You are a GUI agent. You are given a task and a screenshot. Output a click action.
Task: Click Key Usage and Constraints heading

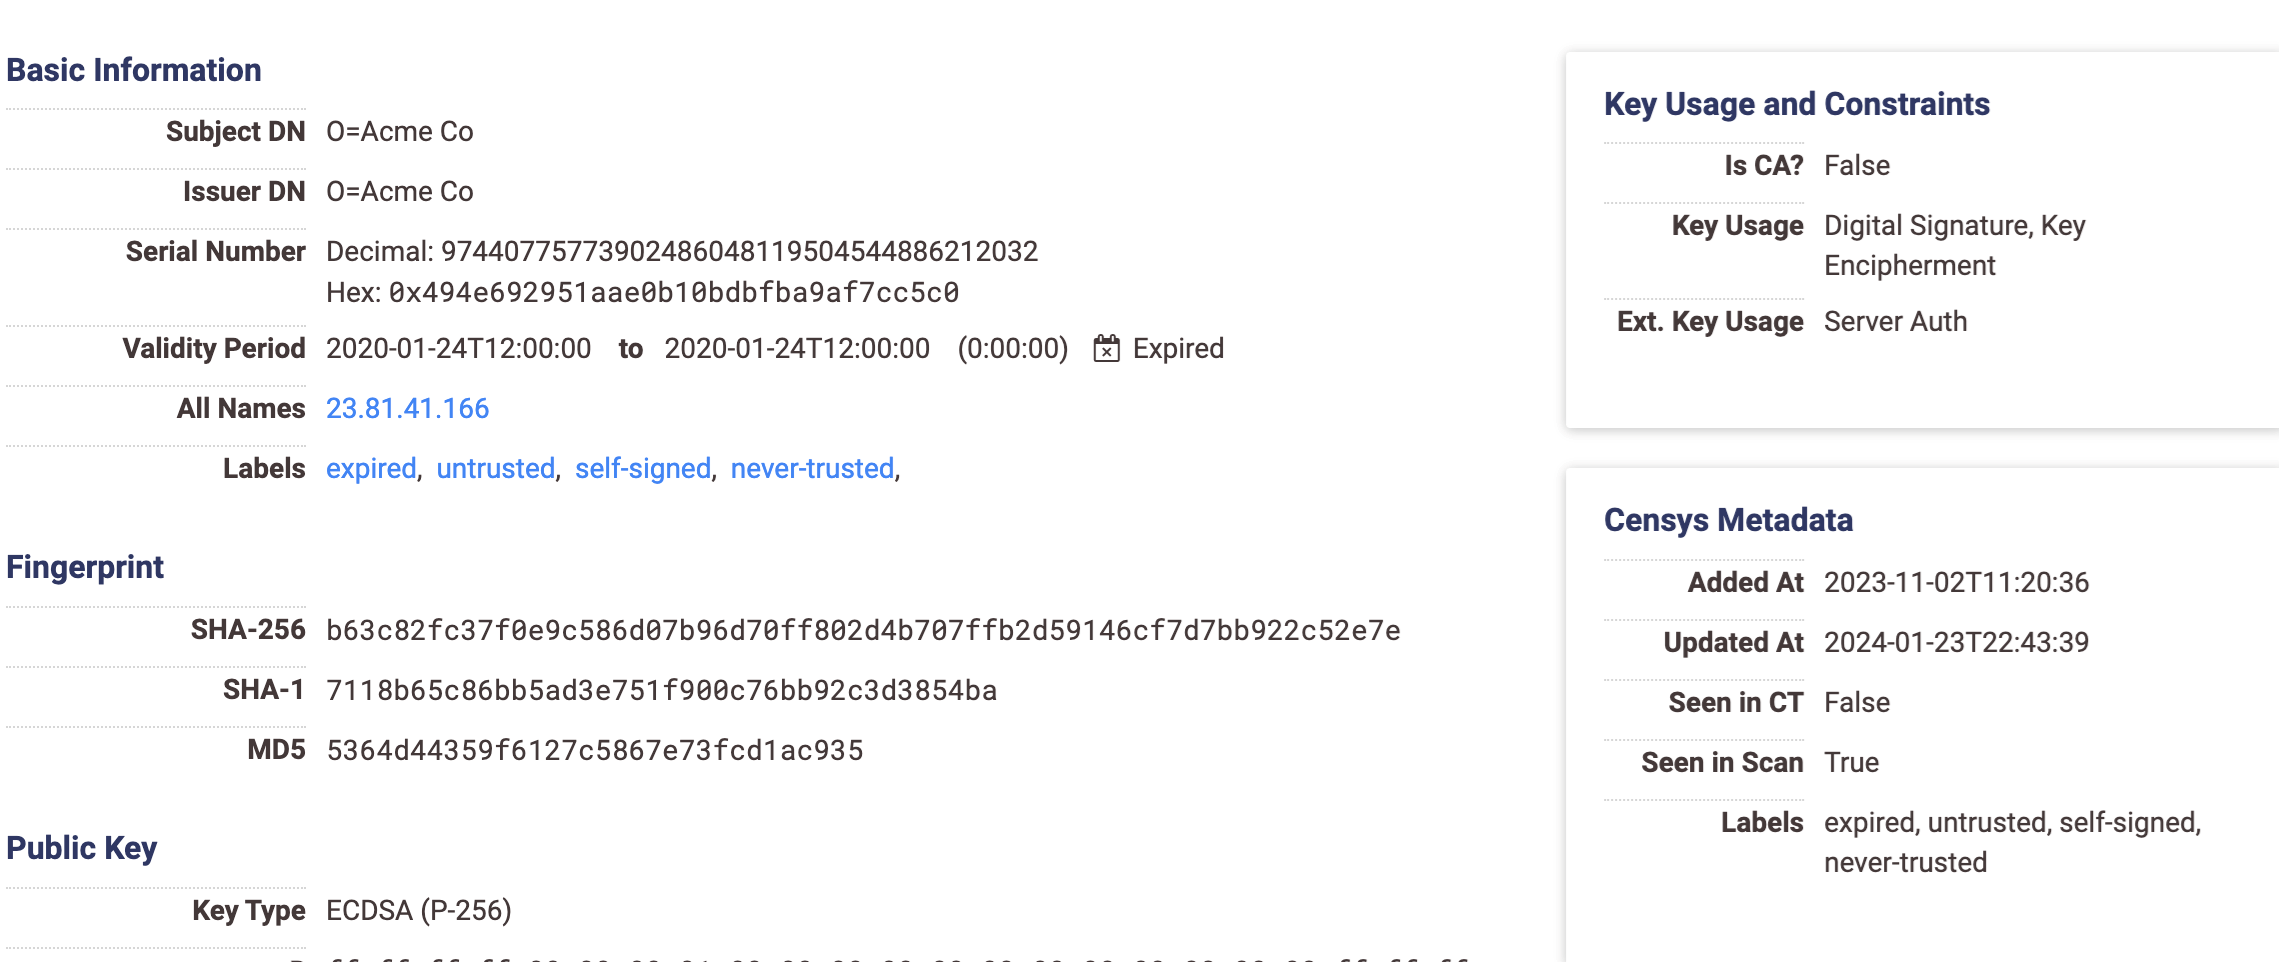click(x=1796, y=104)
